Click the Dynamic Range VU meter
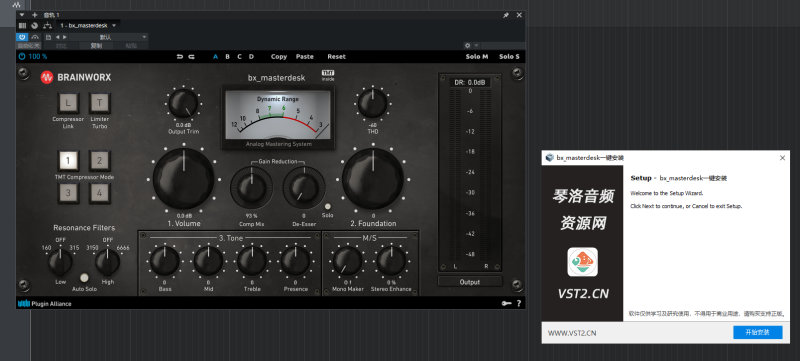Screen dimensions: 800x361 click(x=278, y=118)
